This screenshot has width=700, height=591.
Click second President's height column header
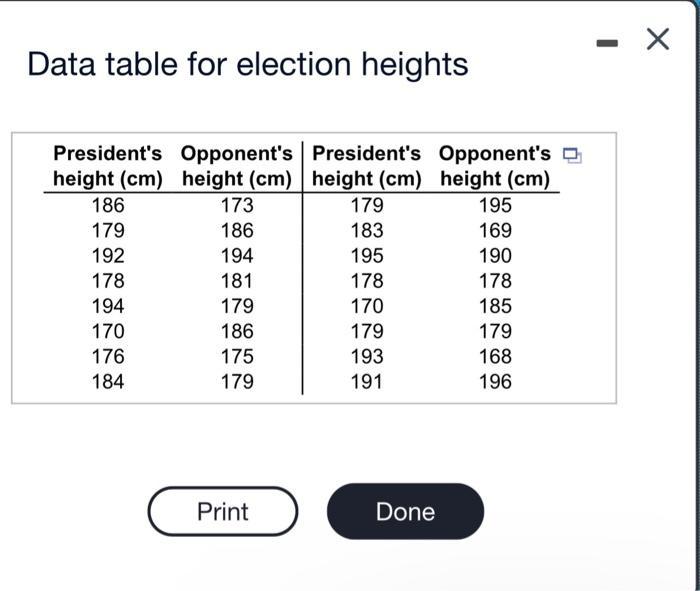[367, 166]
